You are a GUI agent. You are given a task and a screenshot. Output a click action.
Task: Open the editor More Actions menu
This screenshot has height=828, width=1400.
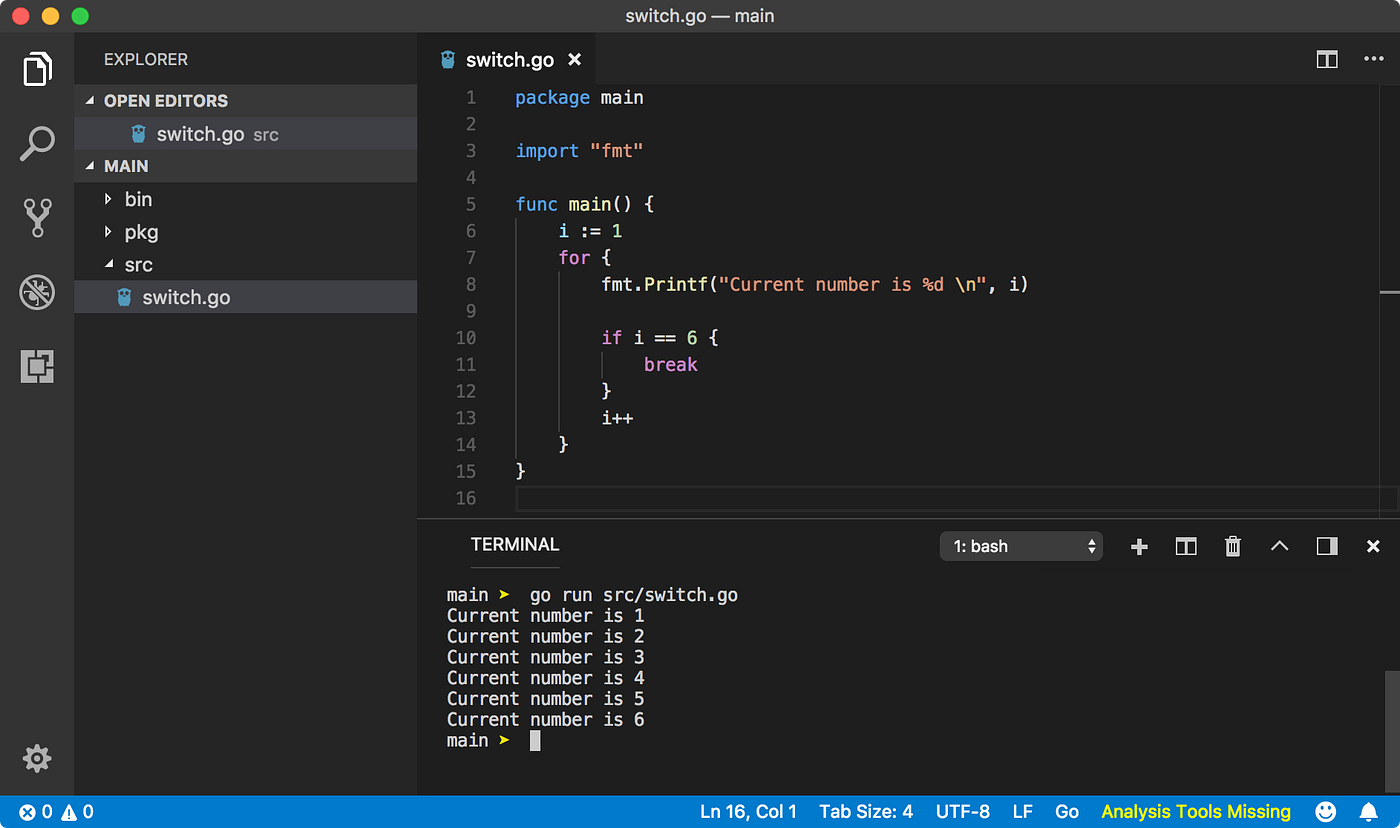point(1374,59)
